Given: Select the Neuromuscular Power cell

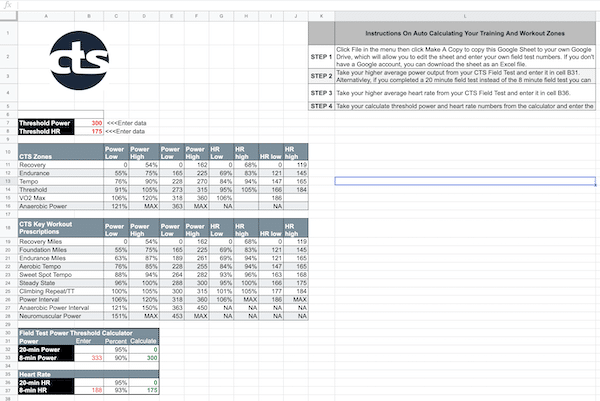Looking at the screenshot, I should pyautogui.click(x=60, y=316).
